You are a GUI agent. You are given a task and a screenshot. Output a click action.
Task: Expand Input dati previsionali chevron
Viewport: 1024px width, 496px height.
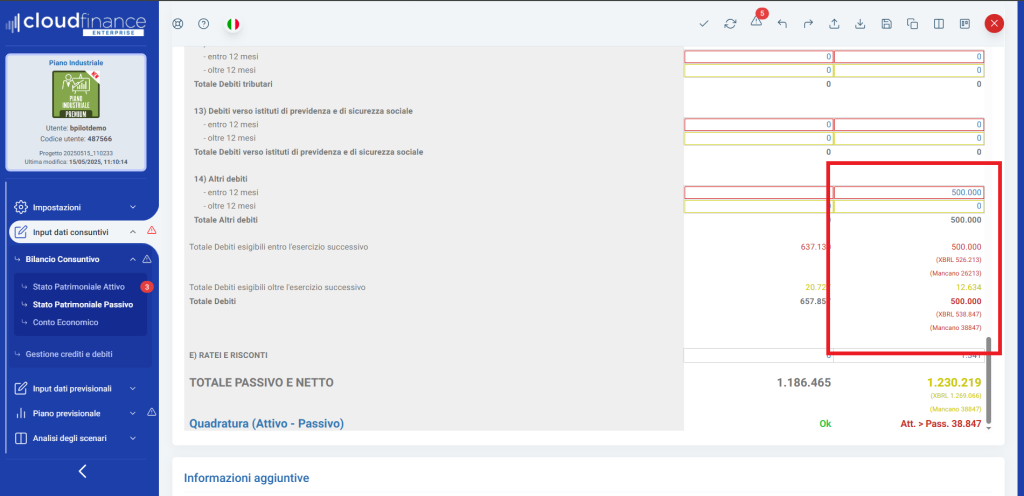click(x=133, y=388)
